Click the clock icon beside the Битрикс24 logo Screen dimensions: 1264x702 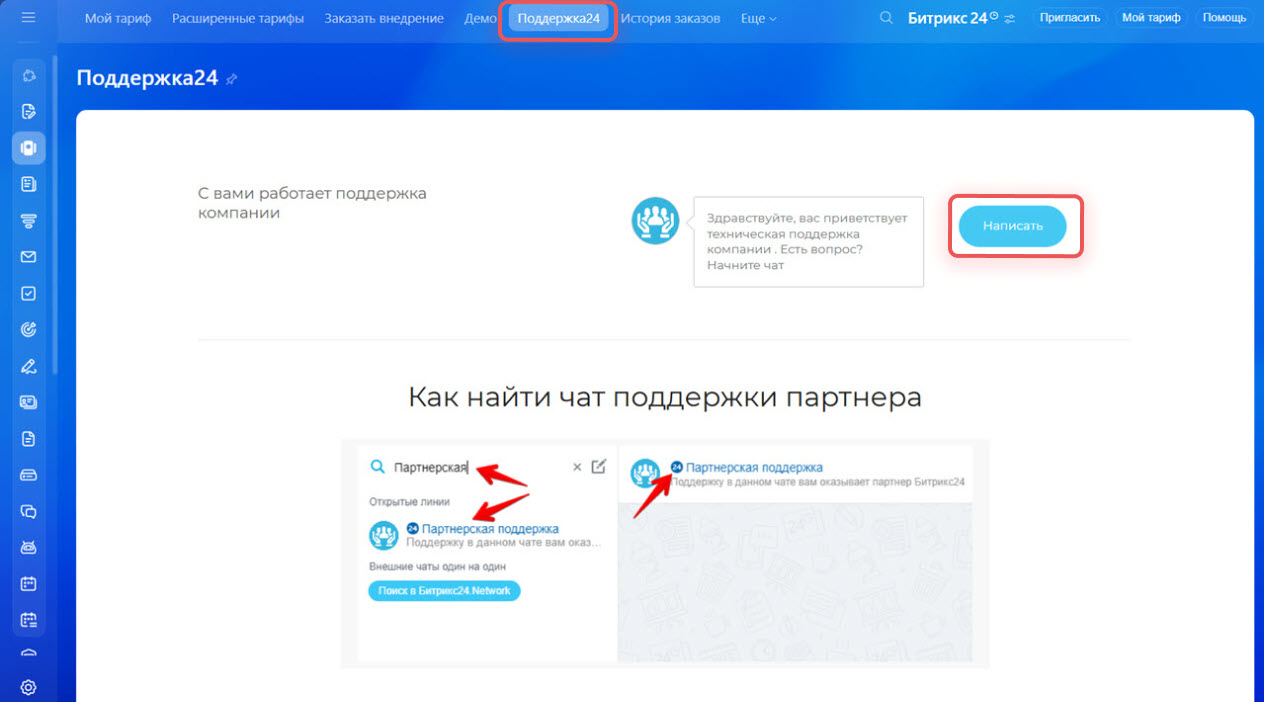tap(994, 15)
